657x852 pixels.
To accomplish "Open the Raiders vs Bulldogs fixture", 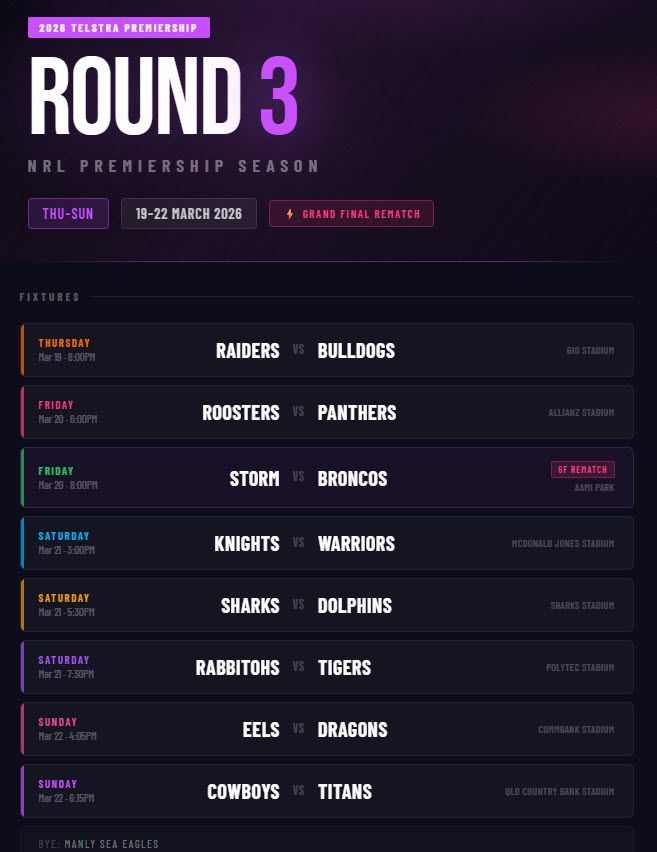I will pos(327,350).
